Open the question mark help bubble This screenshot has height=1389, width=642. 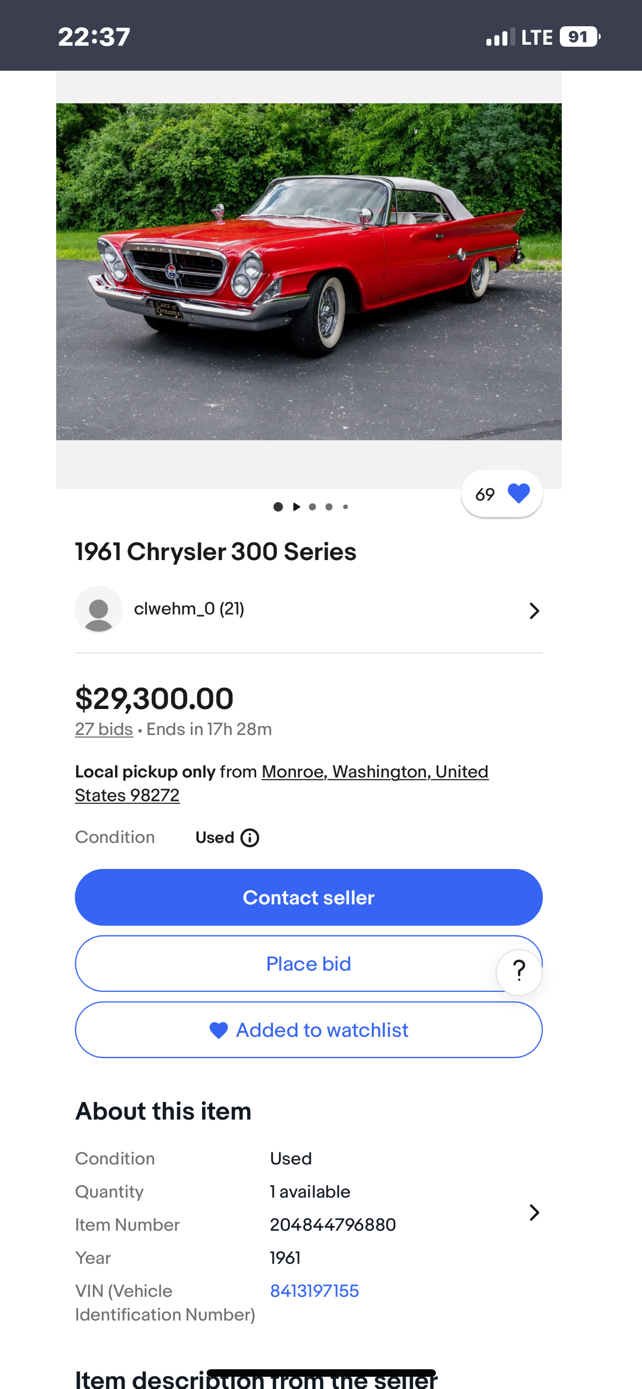519,970
